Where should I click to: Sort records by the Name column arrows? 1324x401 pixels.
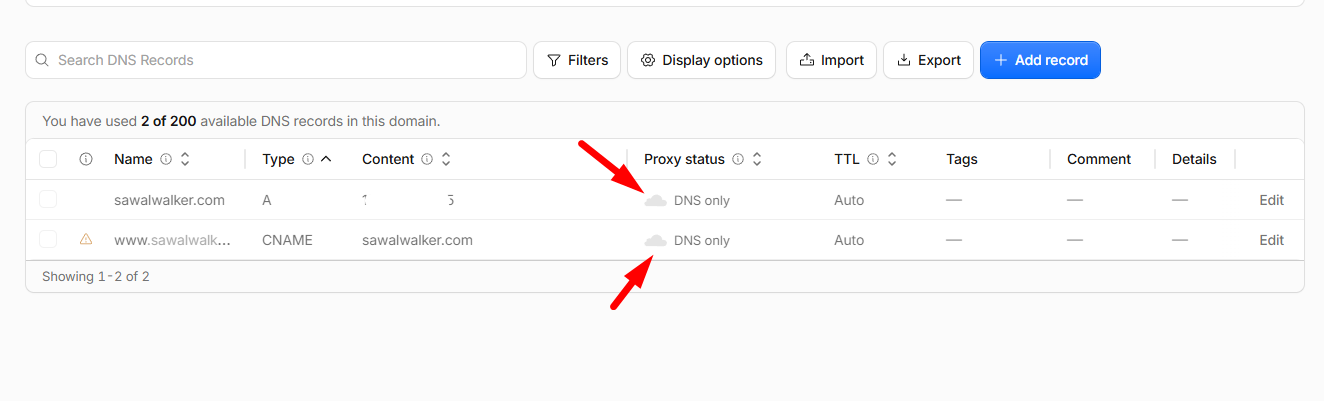click(185, 159)
